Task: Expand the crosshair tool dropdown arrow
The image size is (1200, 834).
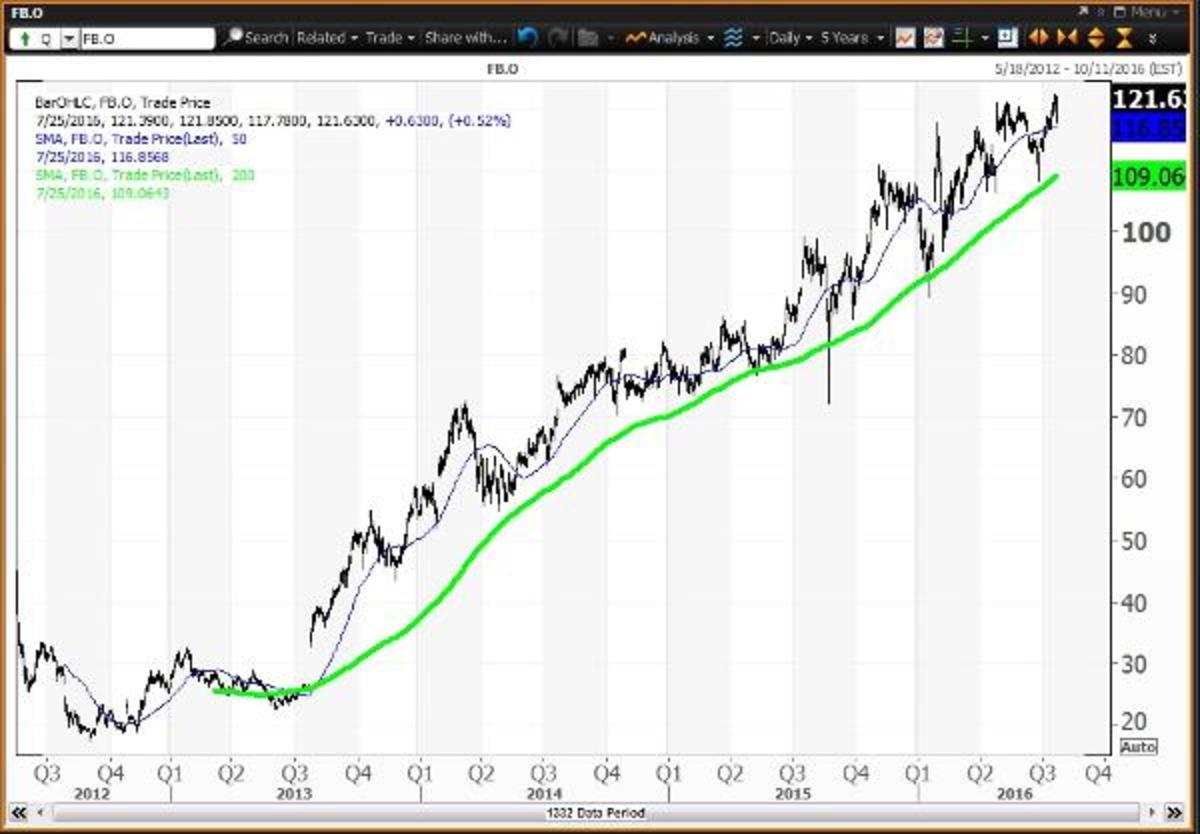Action: [x=985, y=38]
